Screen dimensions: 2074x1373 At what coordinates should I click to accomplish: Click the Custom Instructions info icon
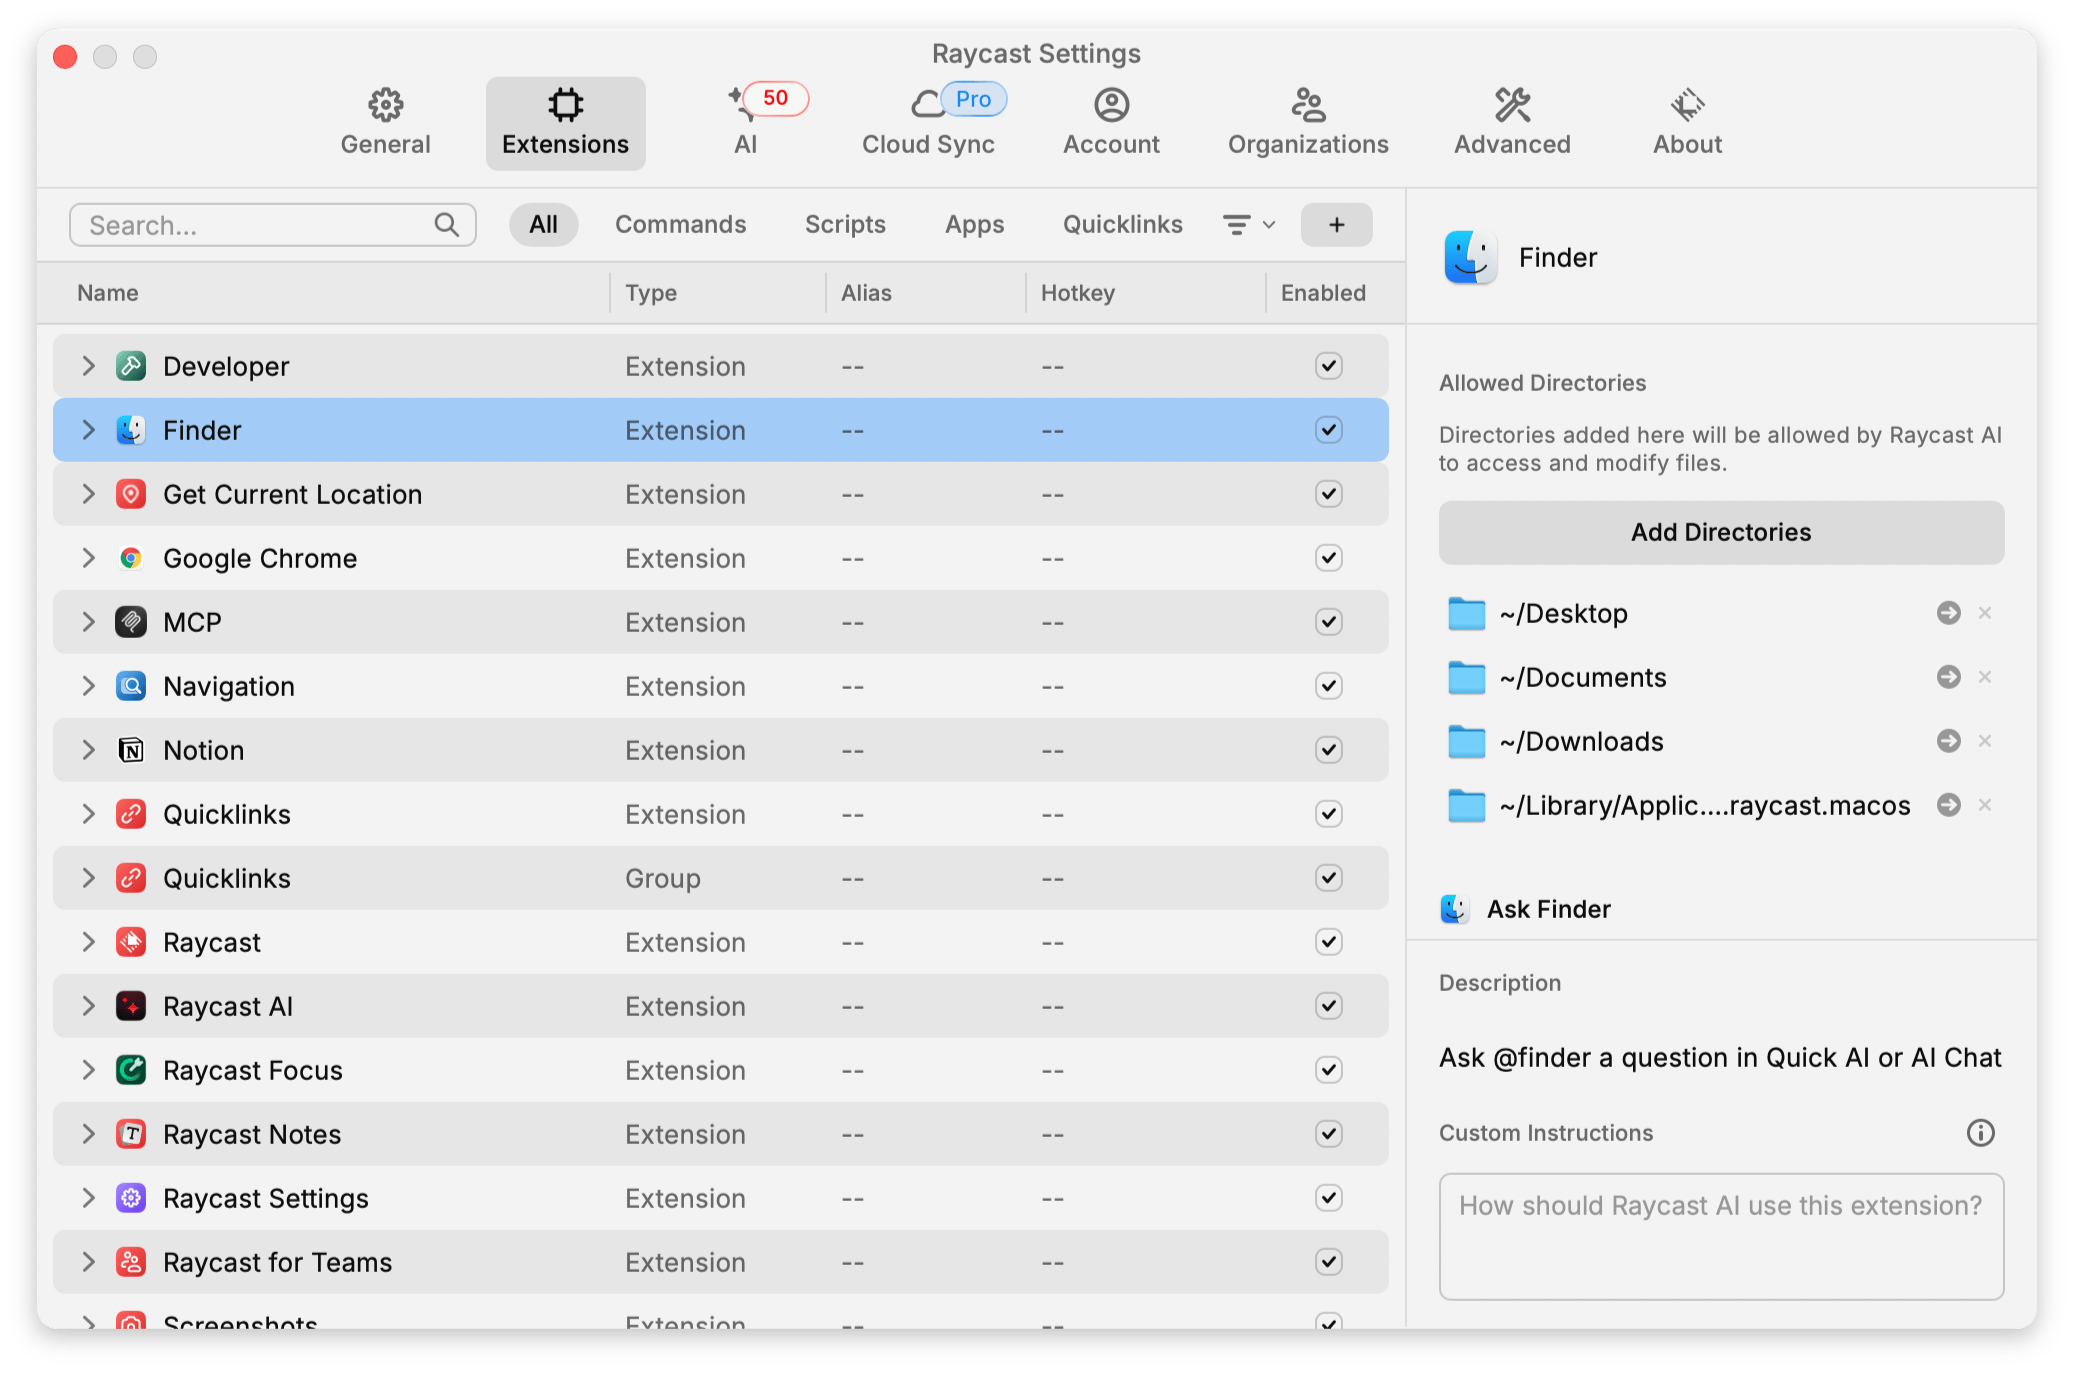[x=1980, y=1133]
